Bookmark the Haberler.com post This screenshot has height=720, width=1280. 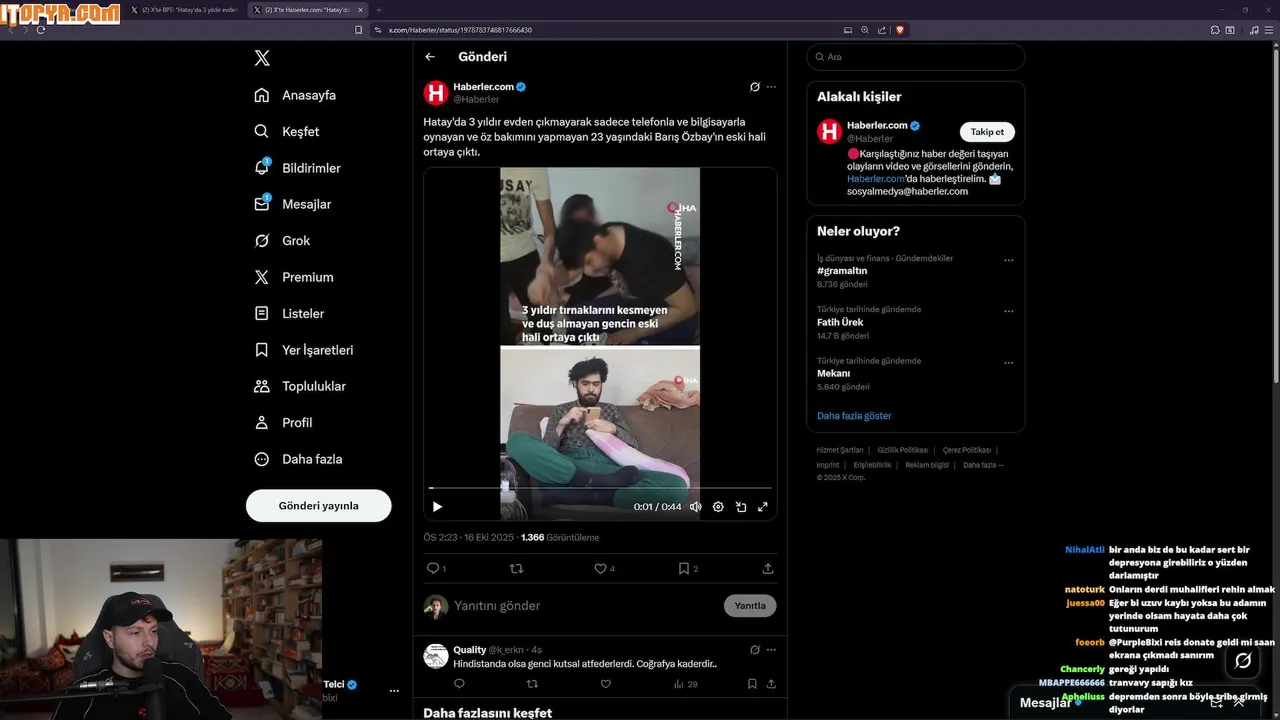point(688,568)
